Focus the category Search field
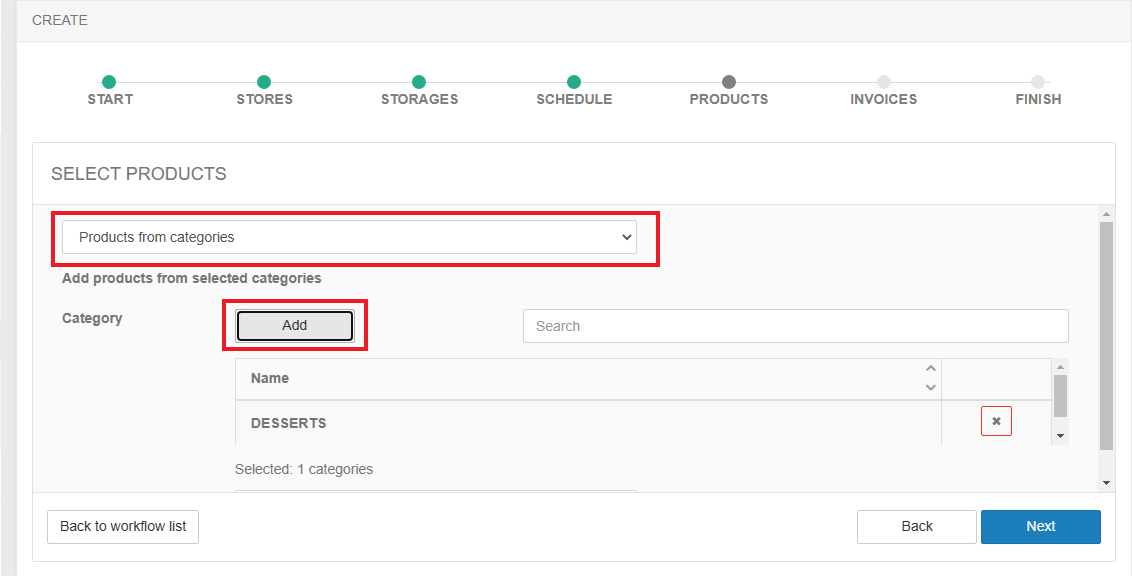Screen dimensions: 1132x576 795,326
